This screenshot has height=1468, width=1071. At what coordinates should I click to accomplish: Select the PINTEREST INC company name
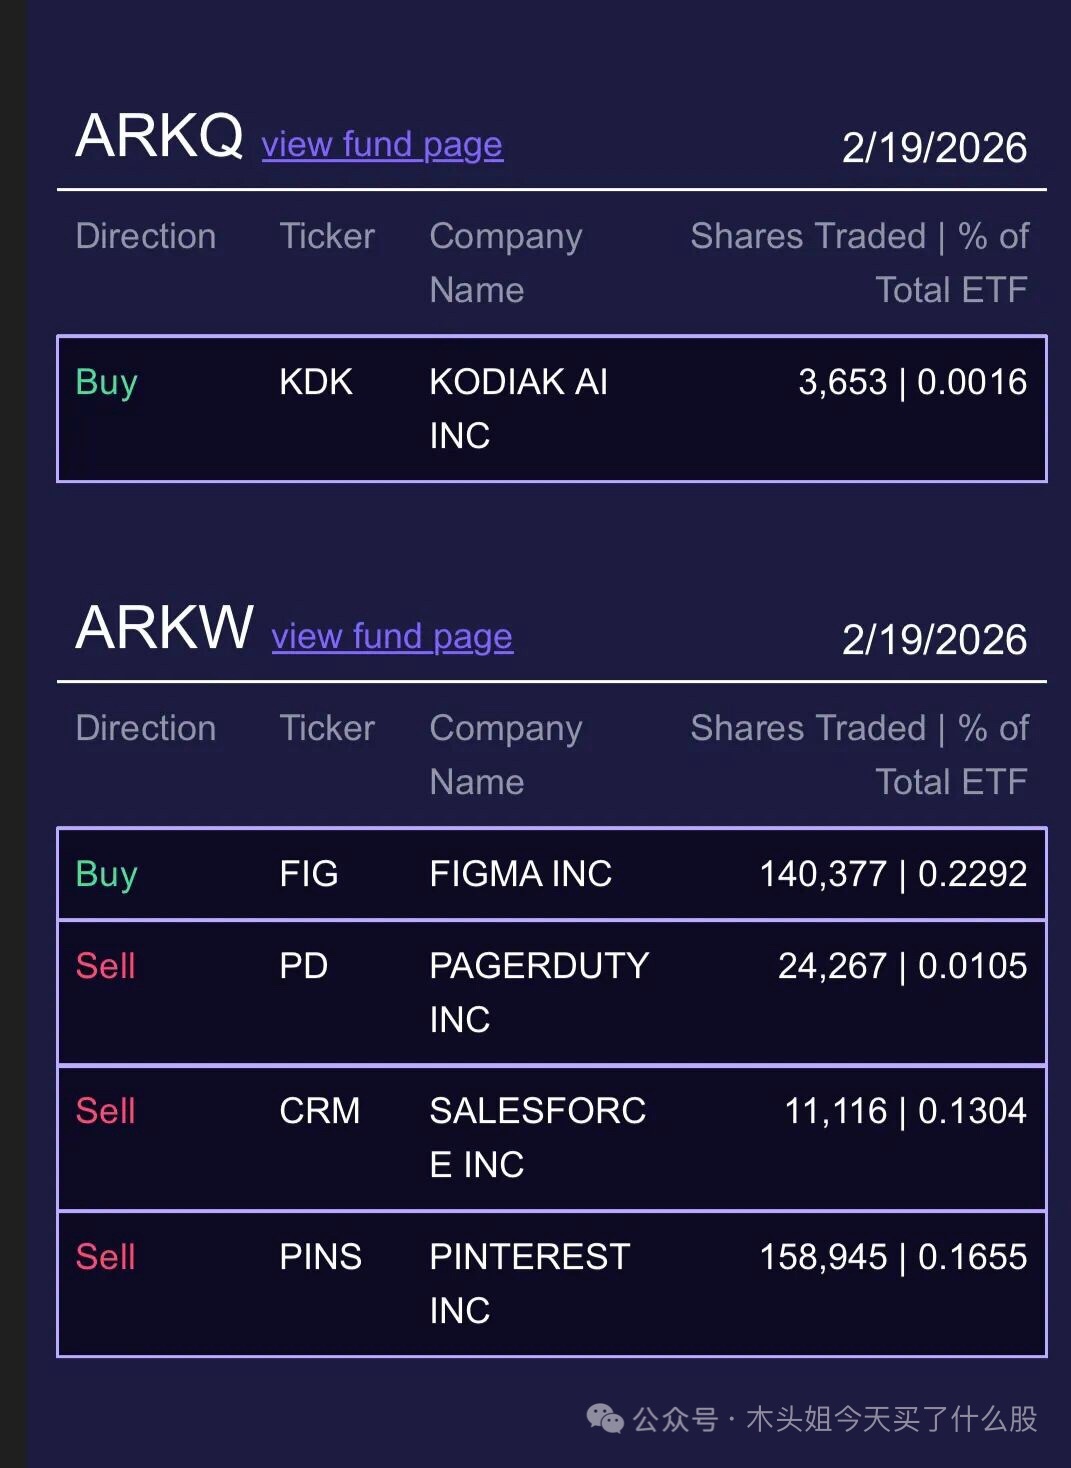pyautogui.click(x=529, y=1283)
